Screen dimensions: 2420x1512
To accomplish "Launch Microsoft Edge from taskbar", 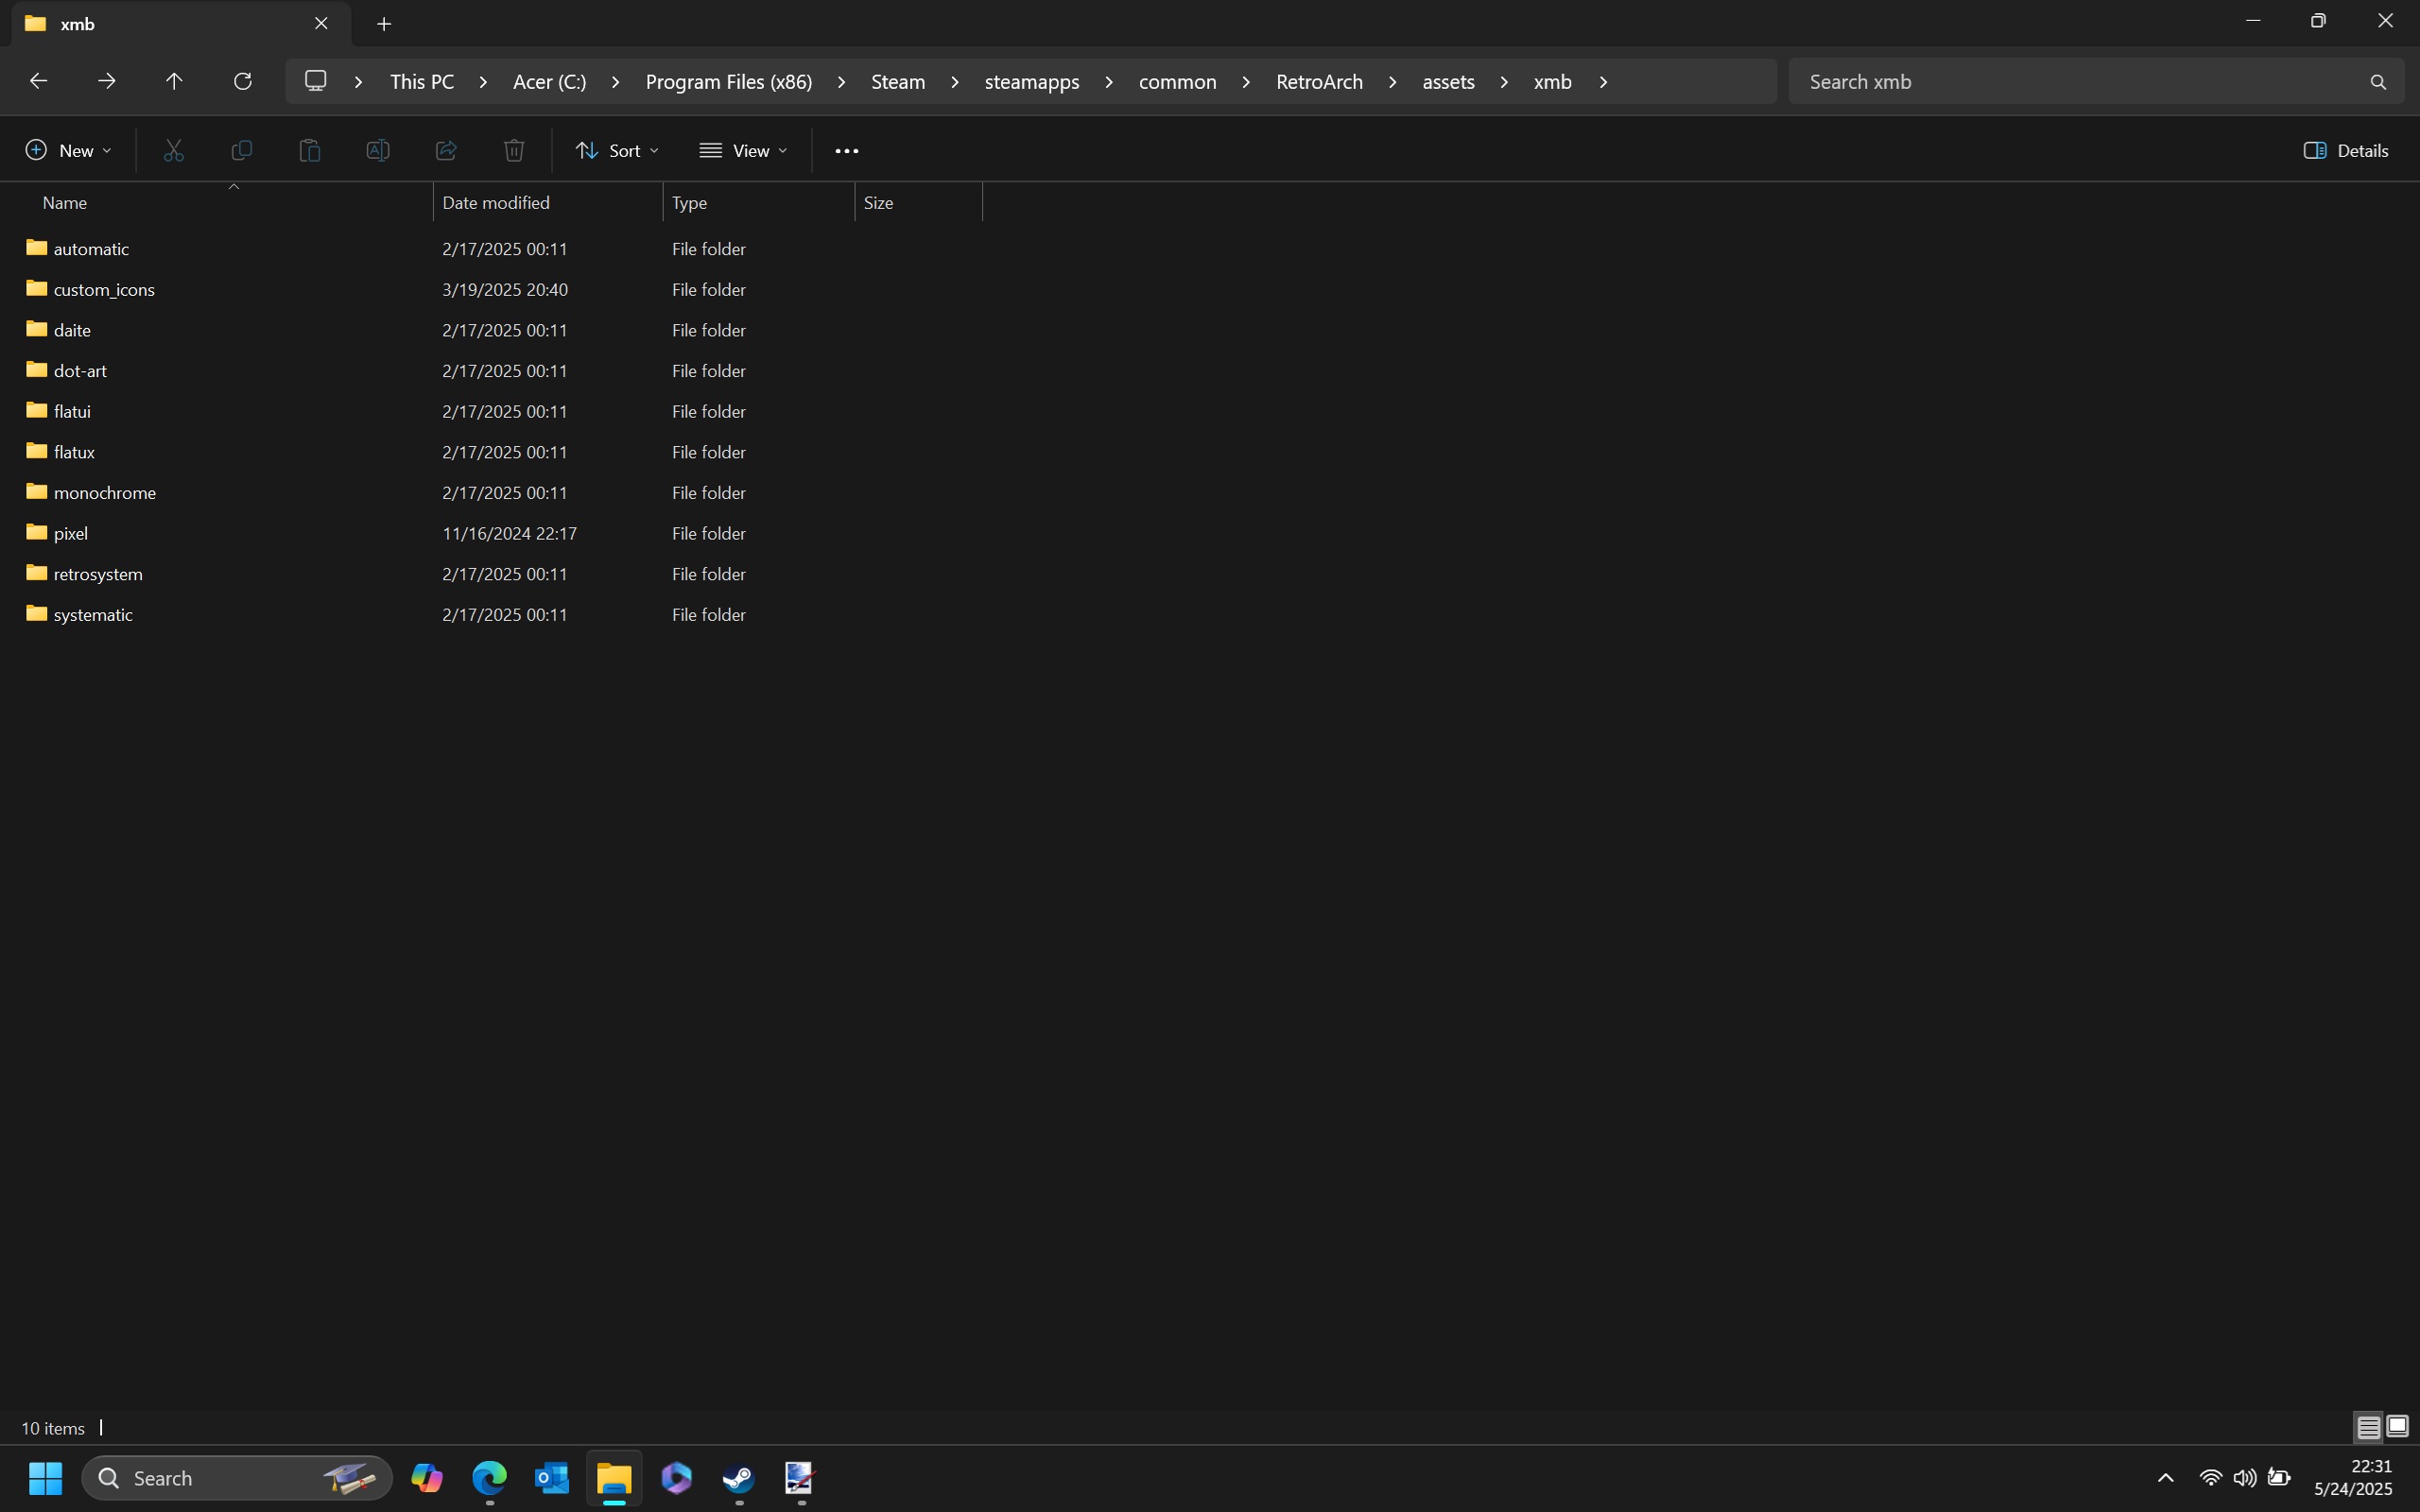I will pyautogui.click(x=489, y=1478).
